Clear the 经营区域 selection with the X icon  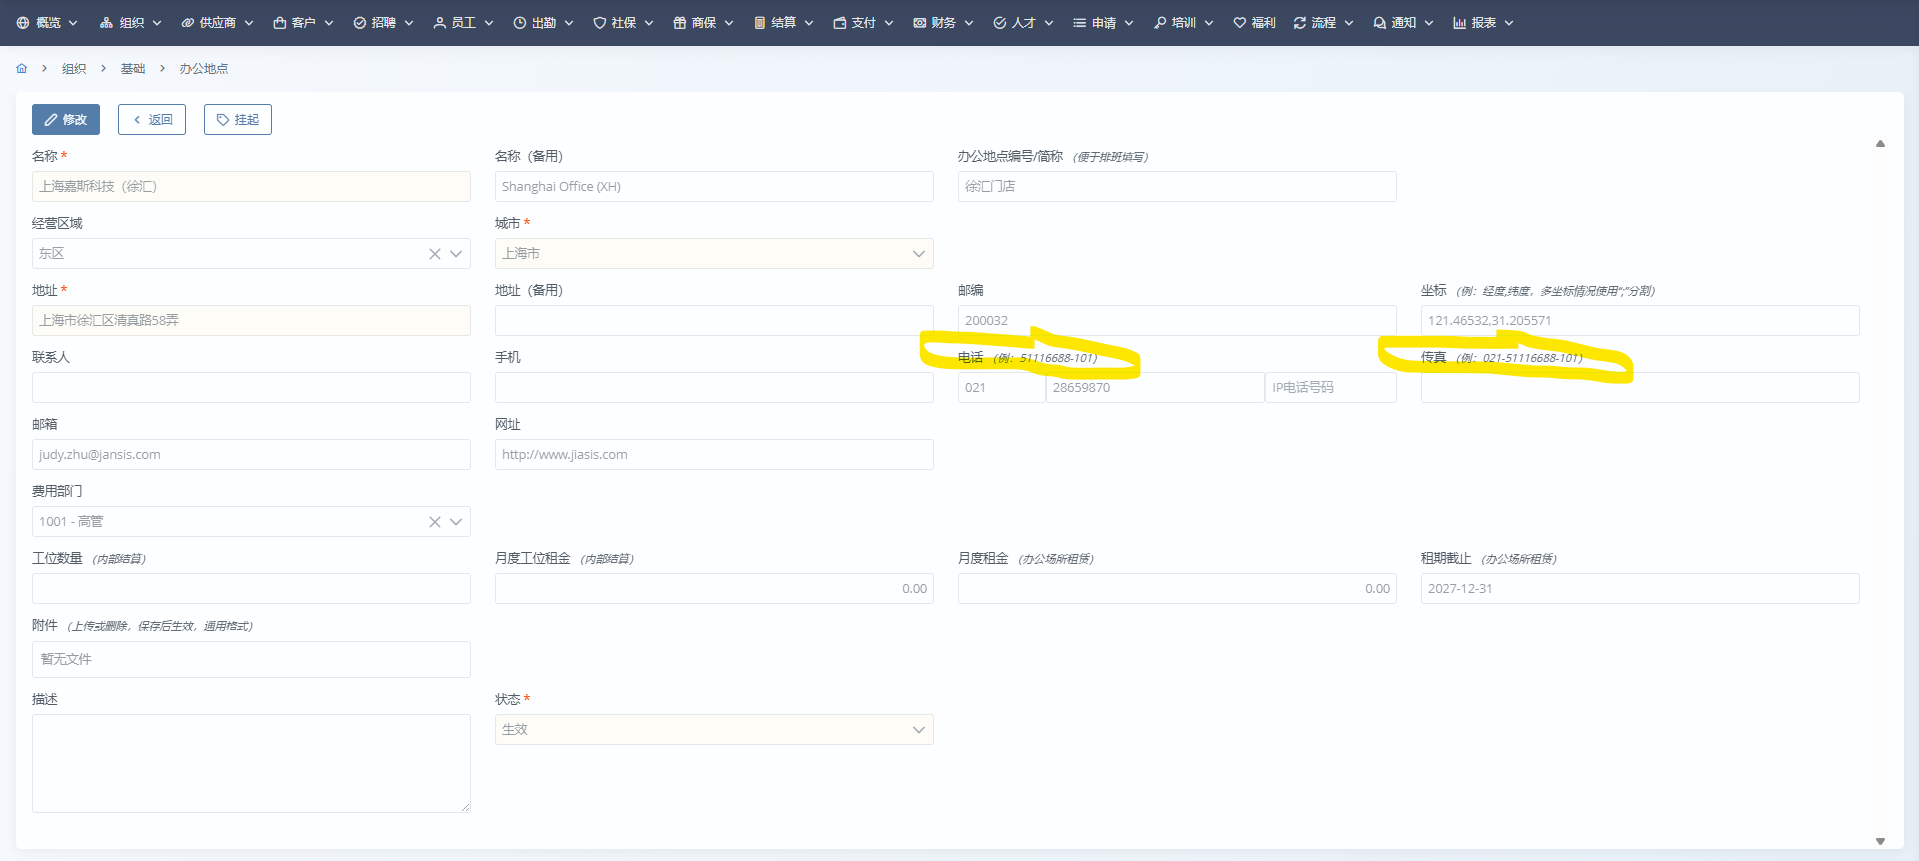(x=435, y=254)
